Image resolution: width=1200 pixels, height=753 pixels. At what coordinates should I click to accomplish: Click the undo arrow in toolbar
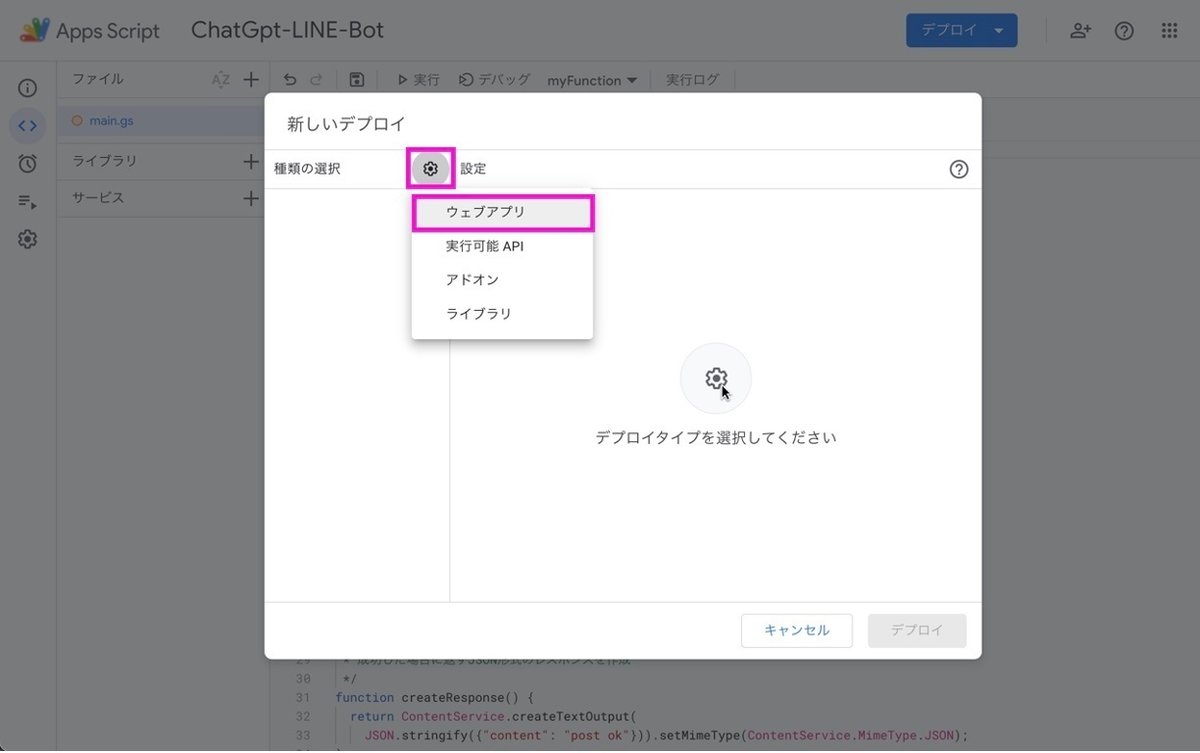click(290, 80)
